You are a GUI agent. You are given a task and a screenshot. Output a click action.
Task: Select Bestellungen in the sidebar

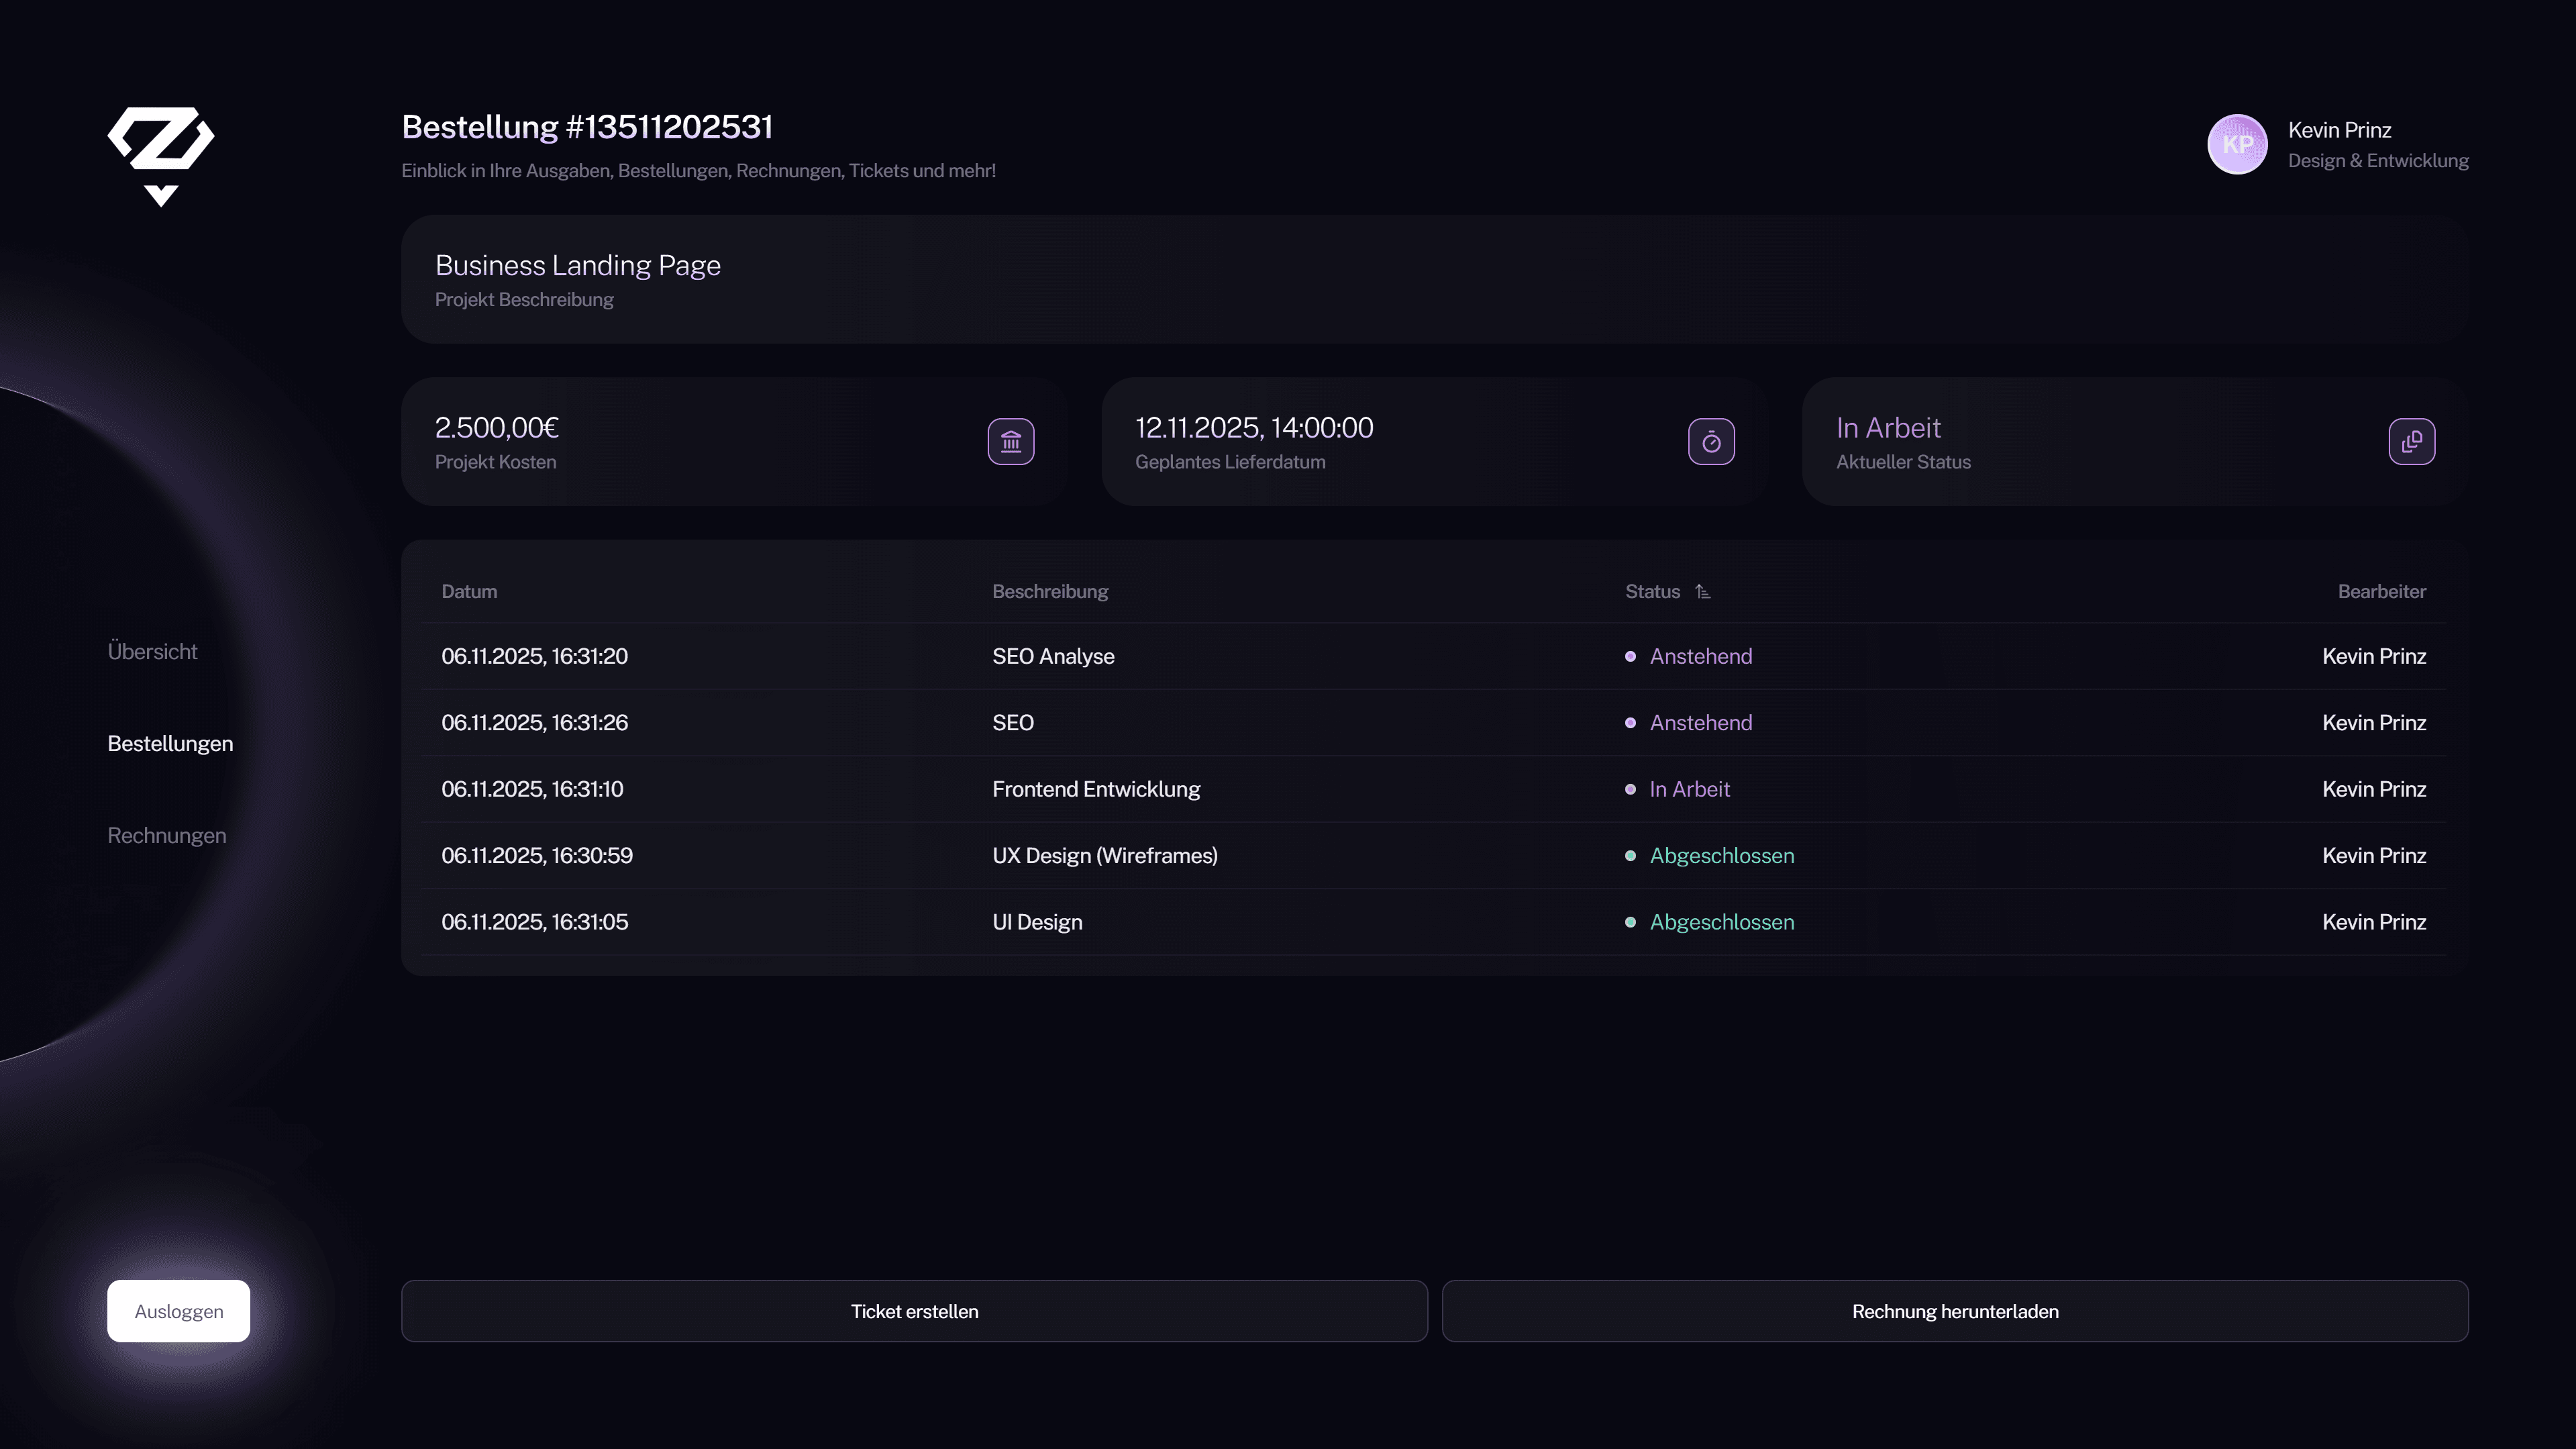point(170,743)
